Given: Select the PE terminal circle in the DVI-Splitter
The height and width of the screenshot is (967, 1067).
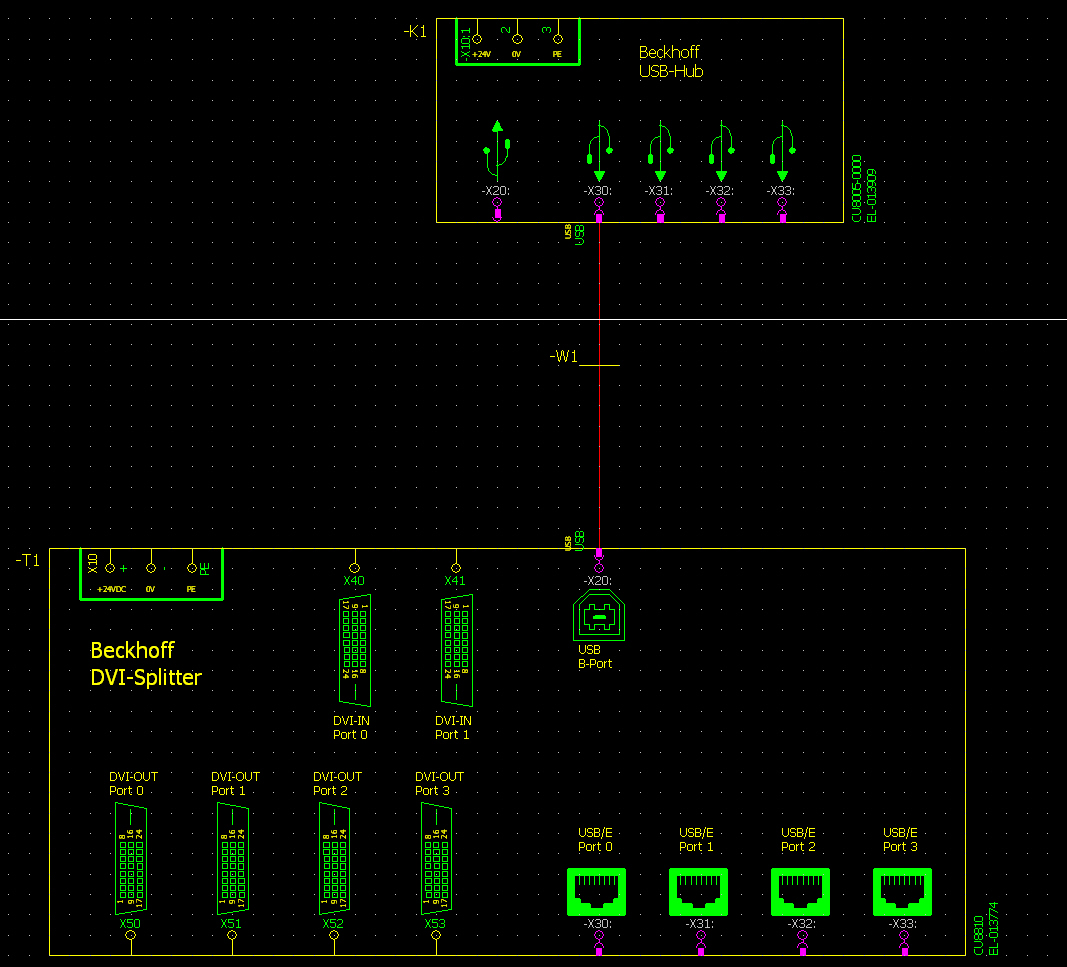Looking at the screenshot, I should point(192,568).
